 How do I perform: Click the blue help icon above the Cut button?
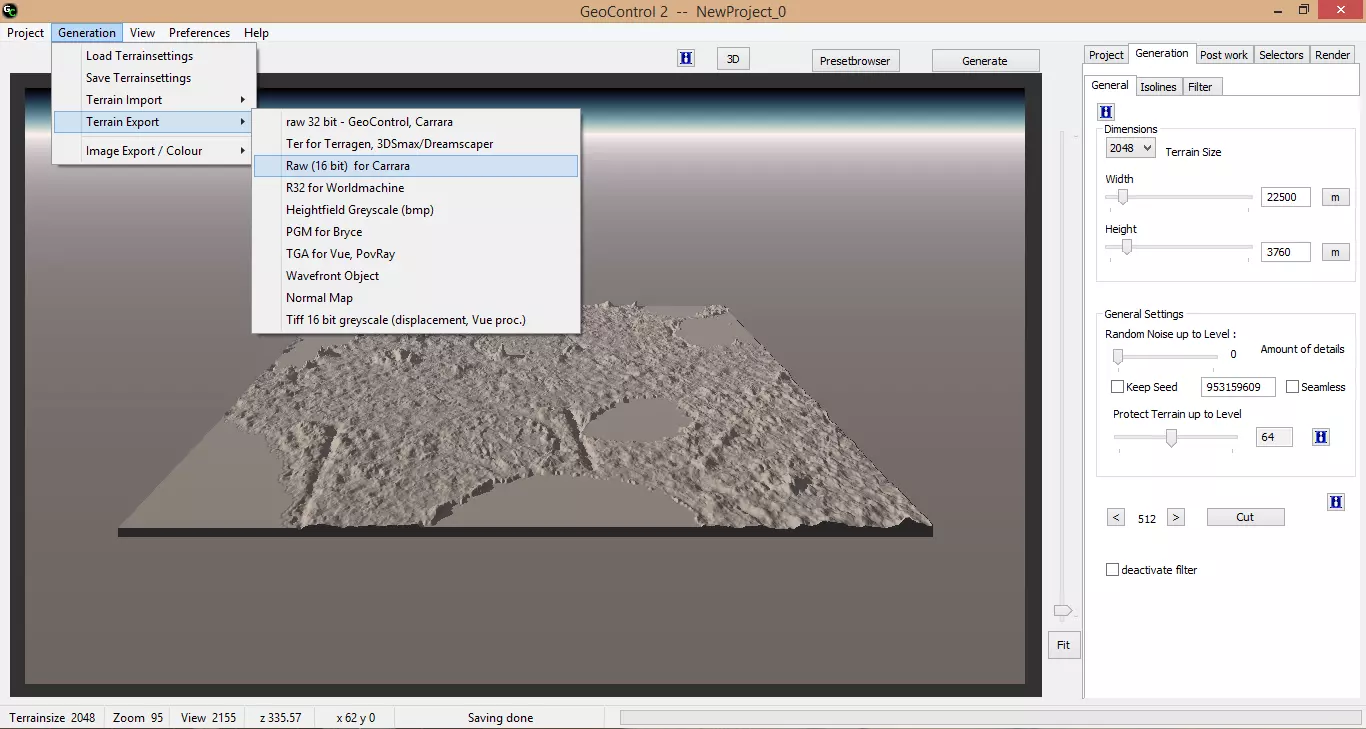(1336, 501)
